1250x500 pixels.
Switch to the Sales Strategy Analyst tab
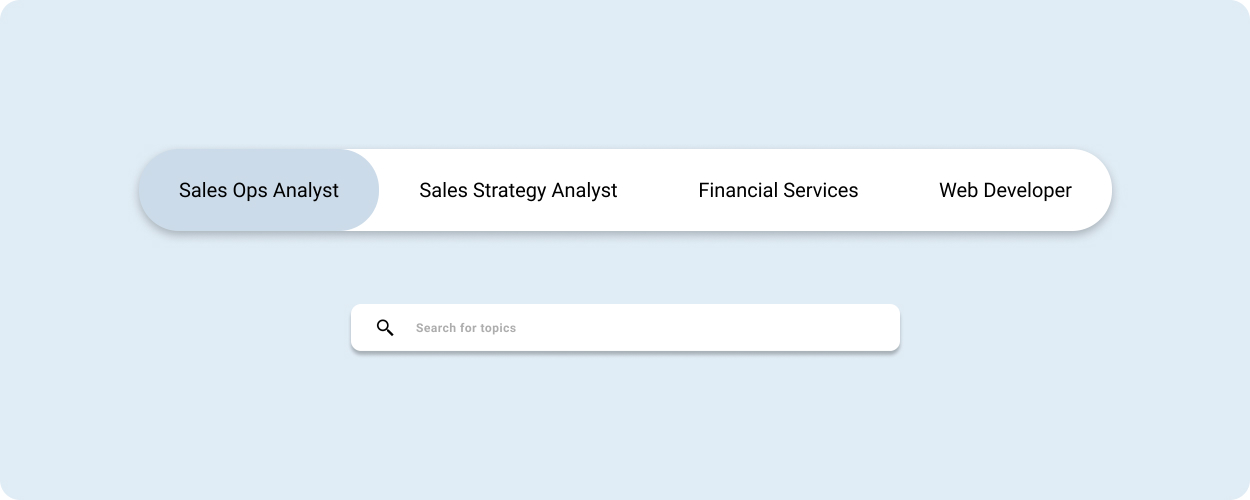tap(518, 190)
